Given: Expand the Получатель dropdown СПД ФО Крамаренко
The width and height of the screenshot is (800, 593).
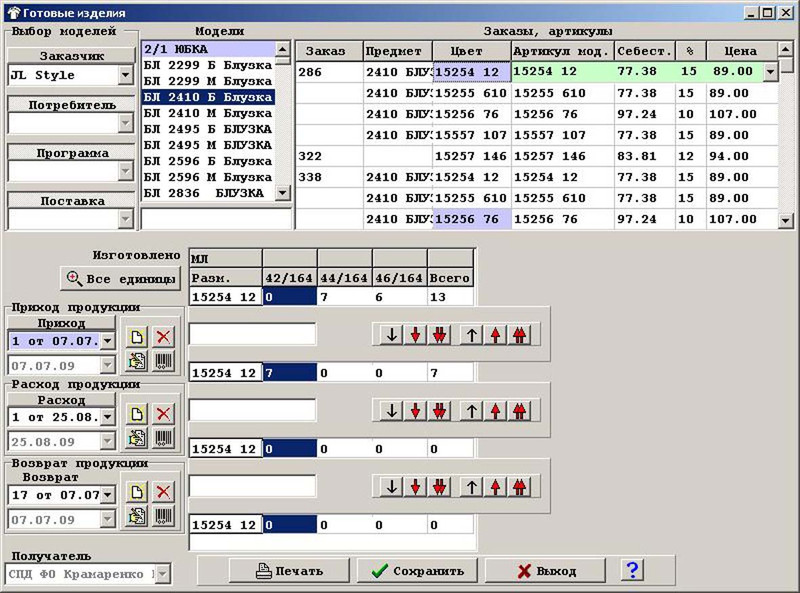Looking at the screenshot, I should point(162,575).
